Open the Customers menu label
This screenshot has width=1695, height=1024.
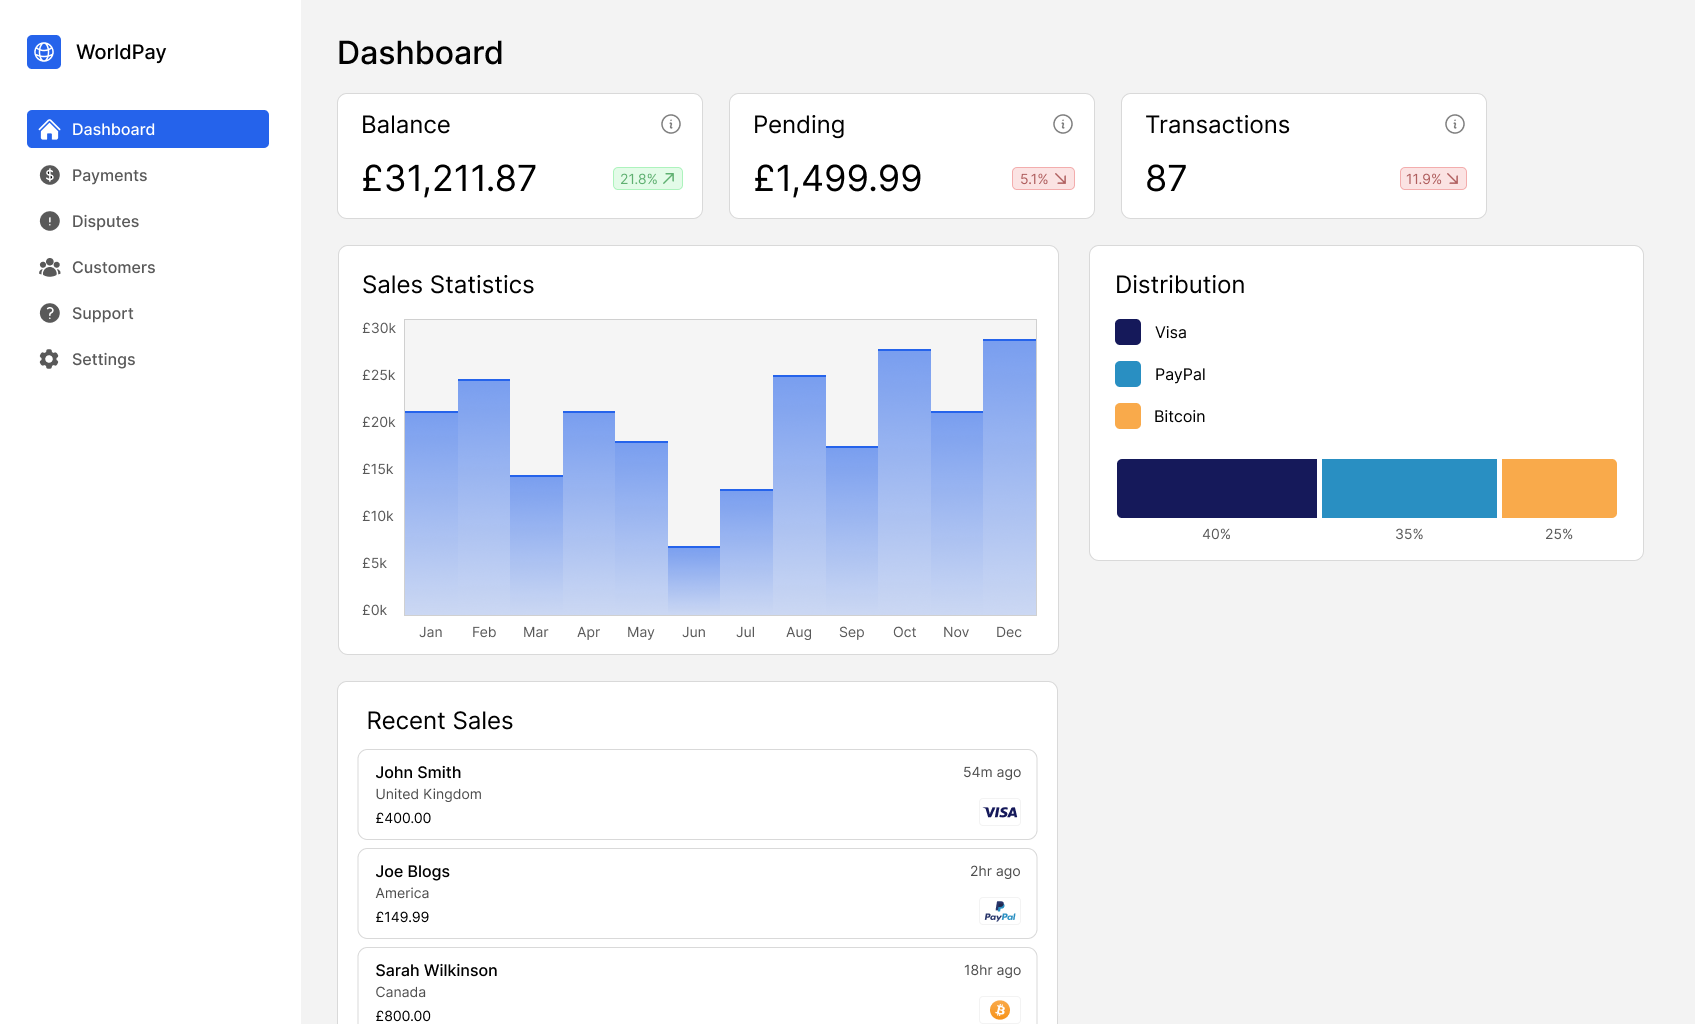click(113, 267)
